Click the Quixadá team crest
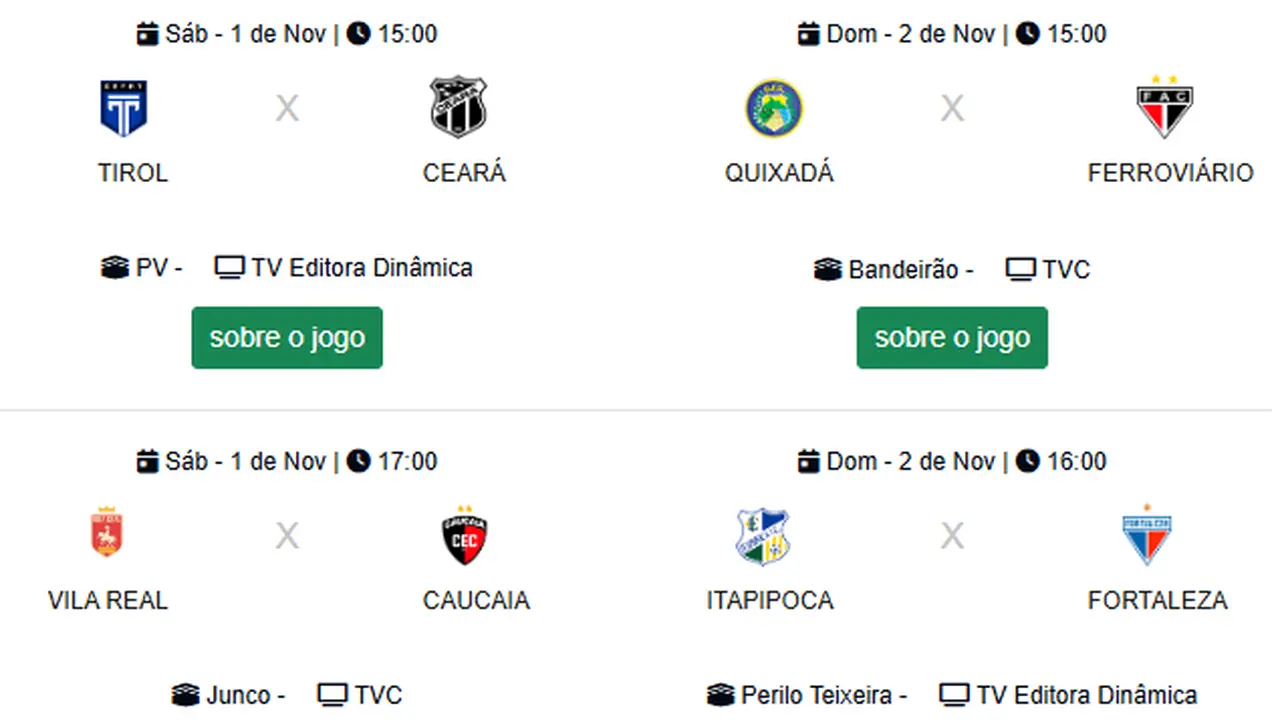 click(x=773, y=108)
